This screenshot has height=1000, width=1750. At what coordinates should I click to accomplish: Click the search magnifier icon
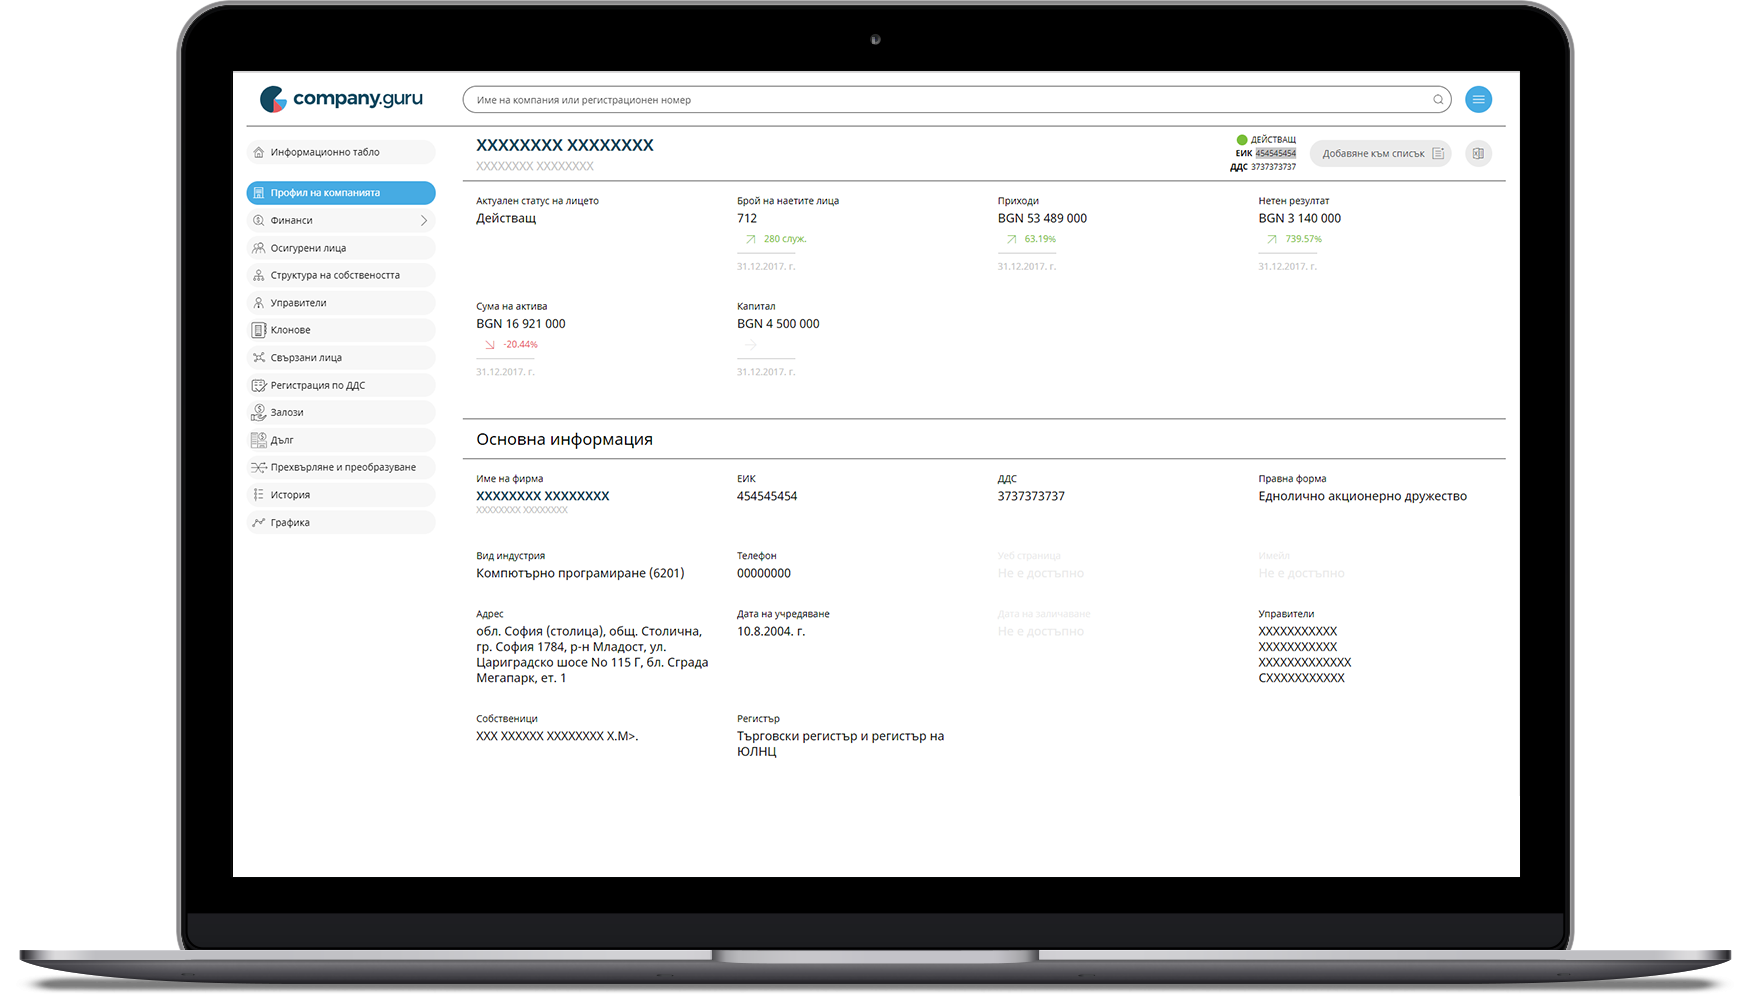pyautogui.click(x=1438, y=99)
